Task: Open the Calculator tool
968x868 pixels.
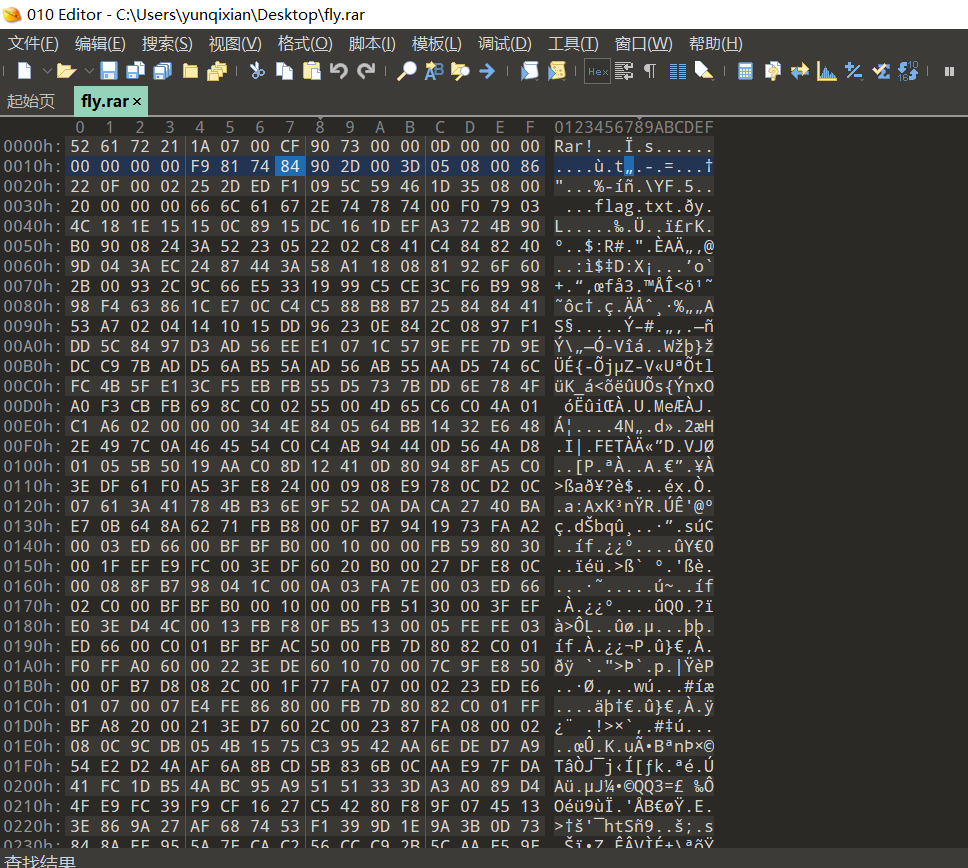Action: 746,72
